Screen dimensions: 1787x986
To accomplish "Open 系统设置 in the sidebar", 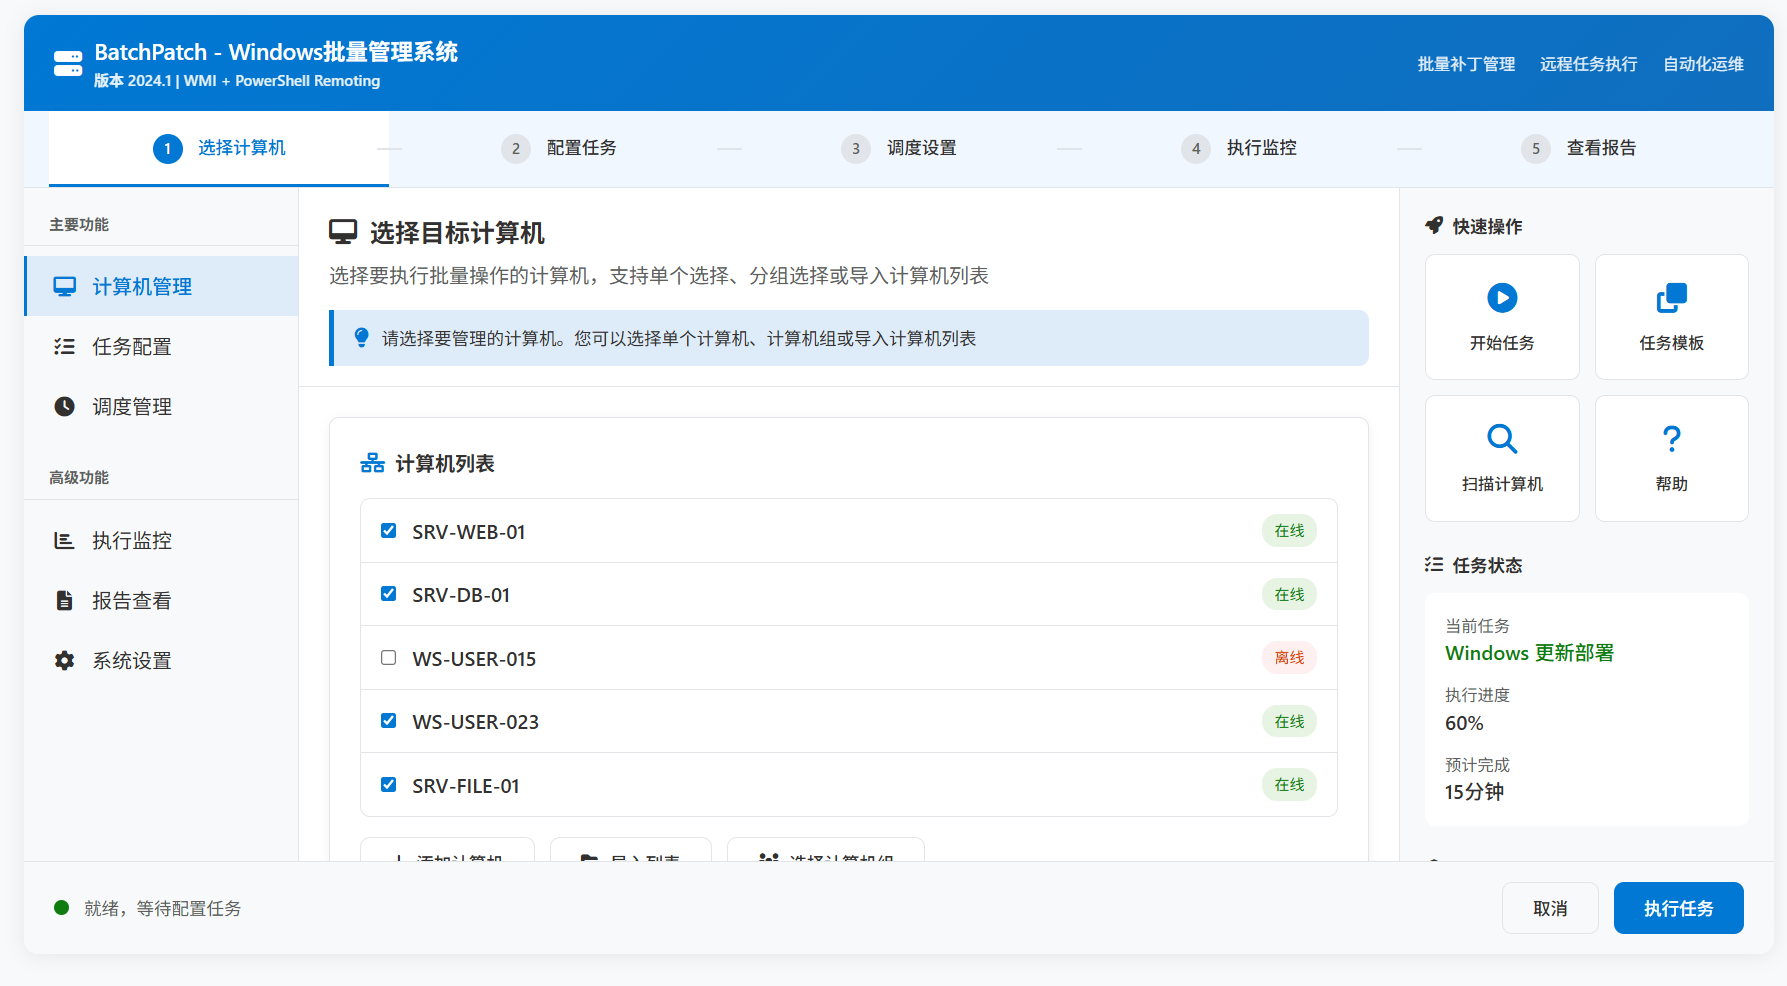I will click(161, 661).
